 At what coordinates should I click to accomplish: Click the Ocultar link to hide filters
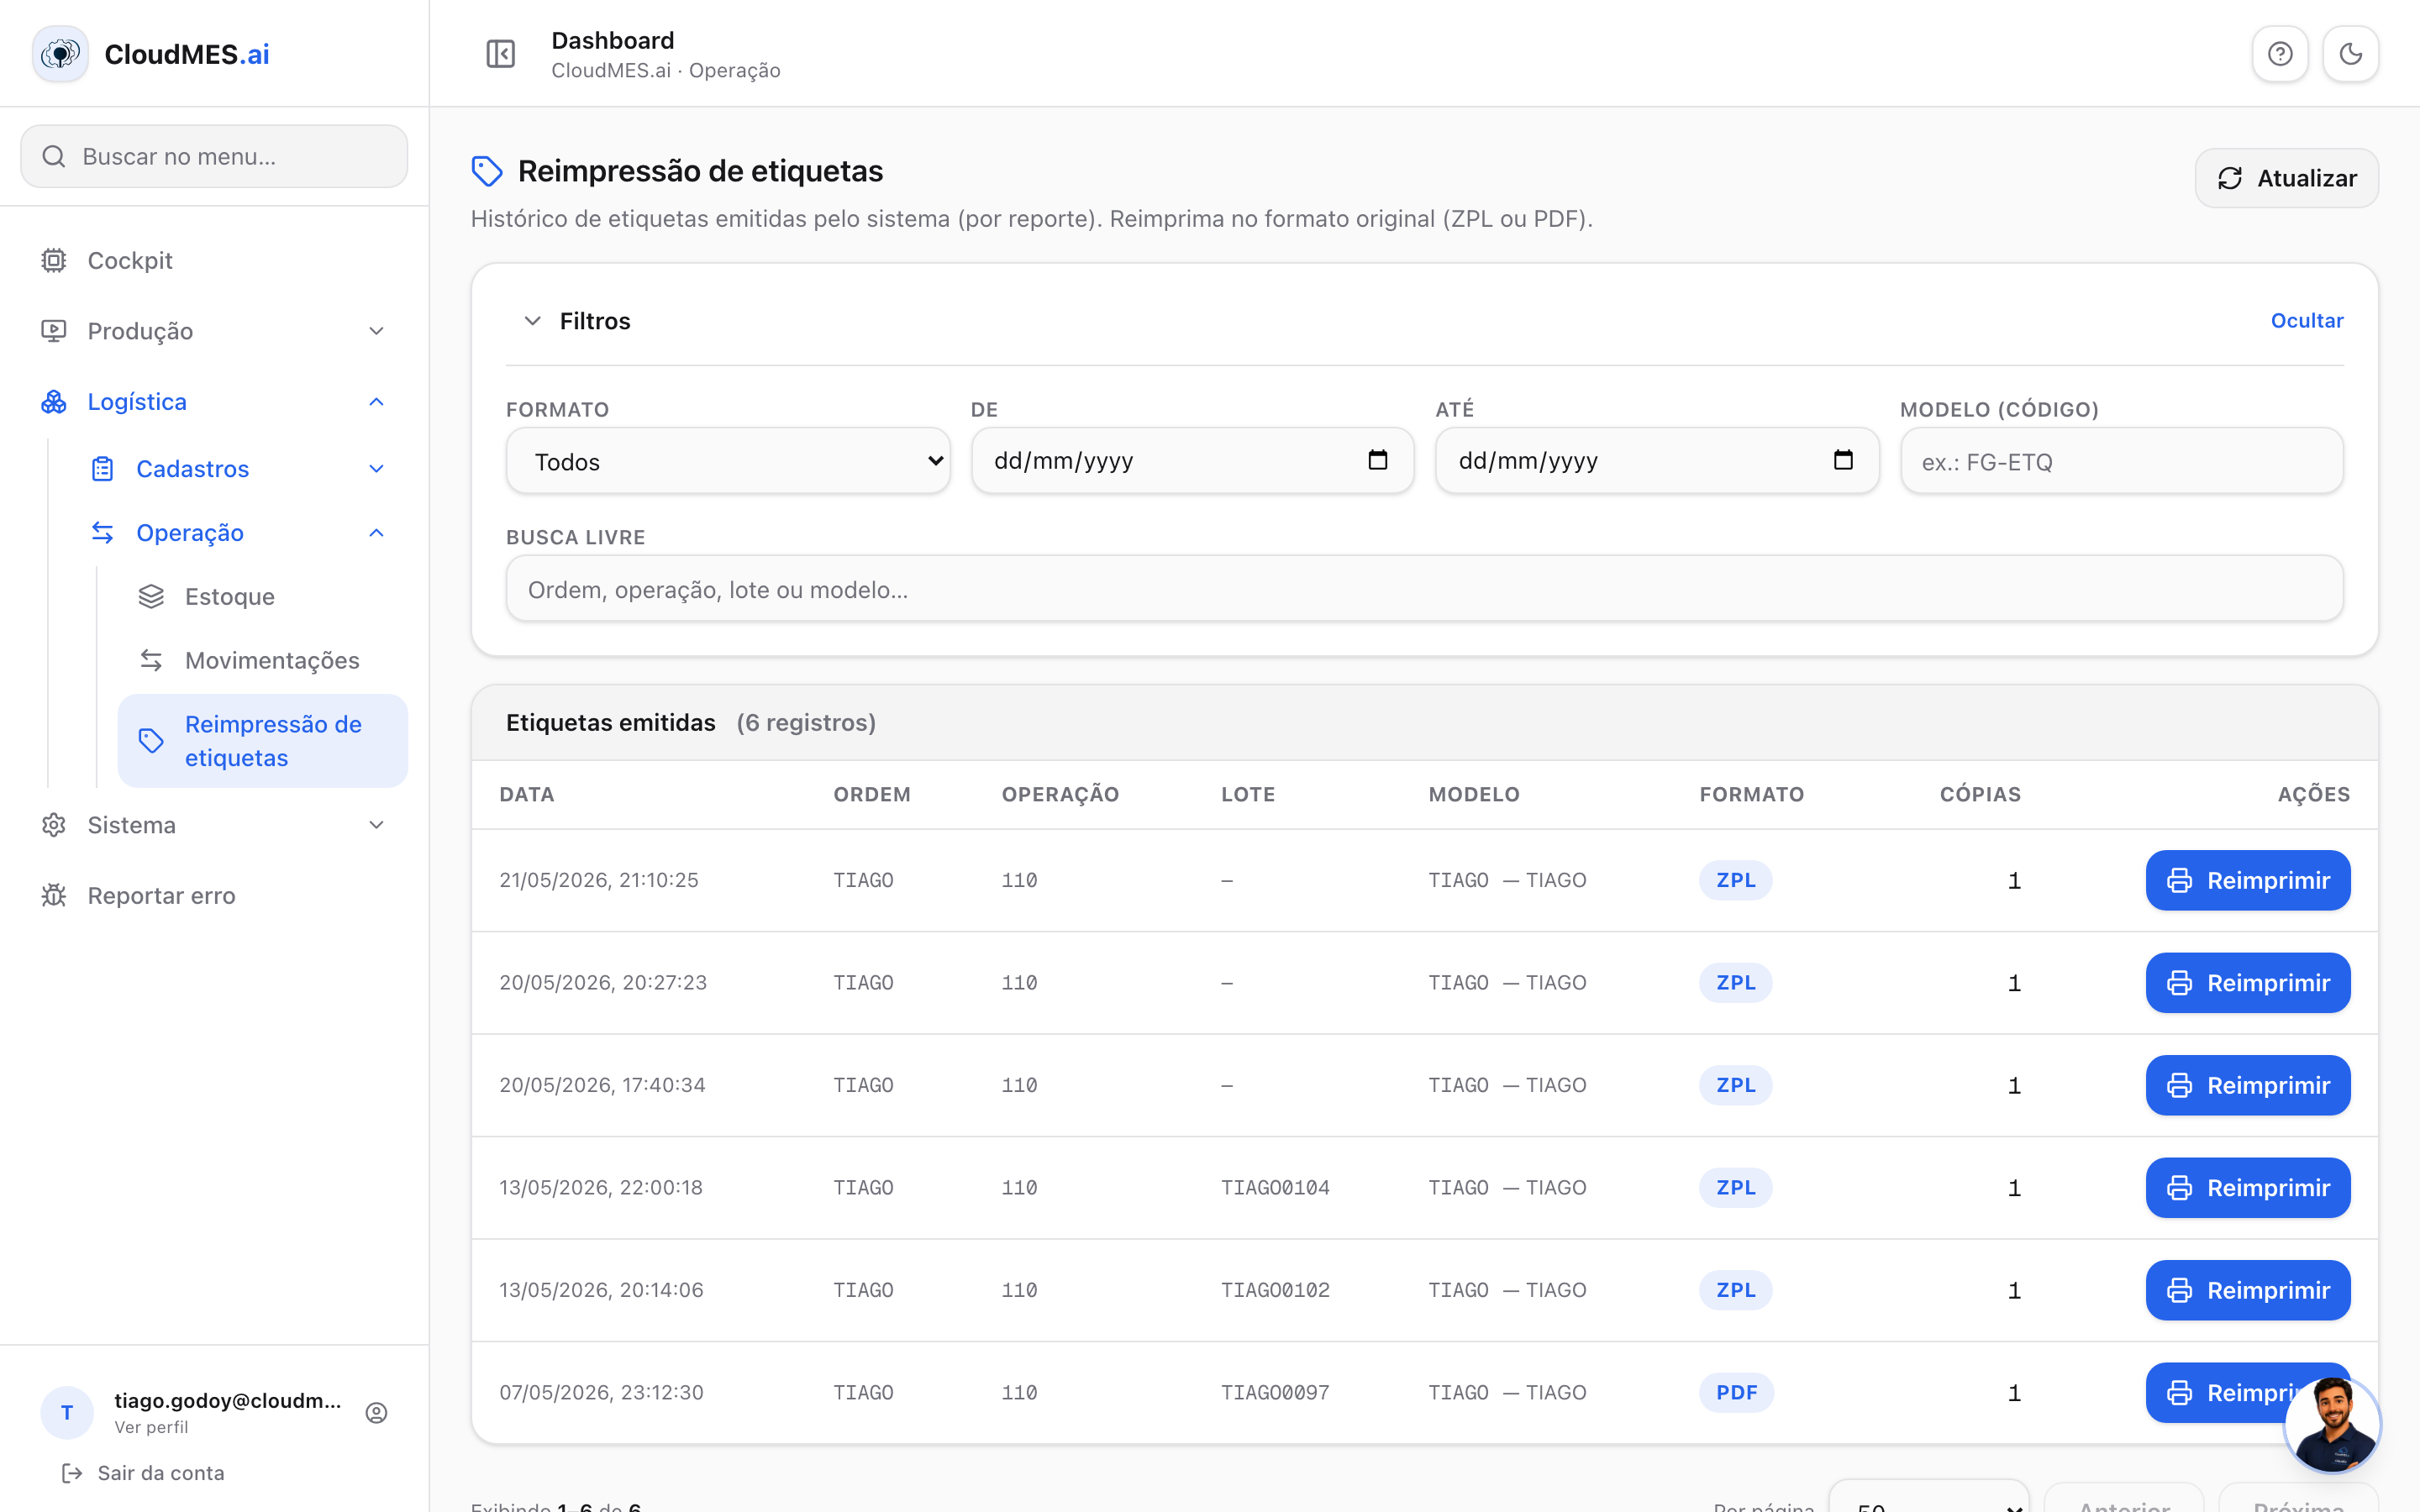pyautogui.click(x=2306, y=321)
